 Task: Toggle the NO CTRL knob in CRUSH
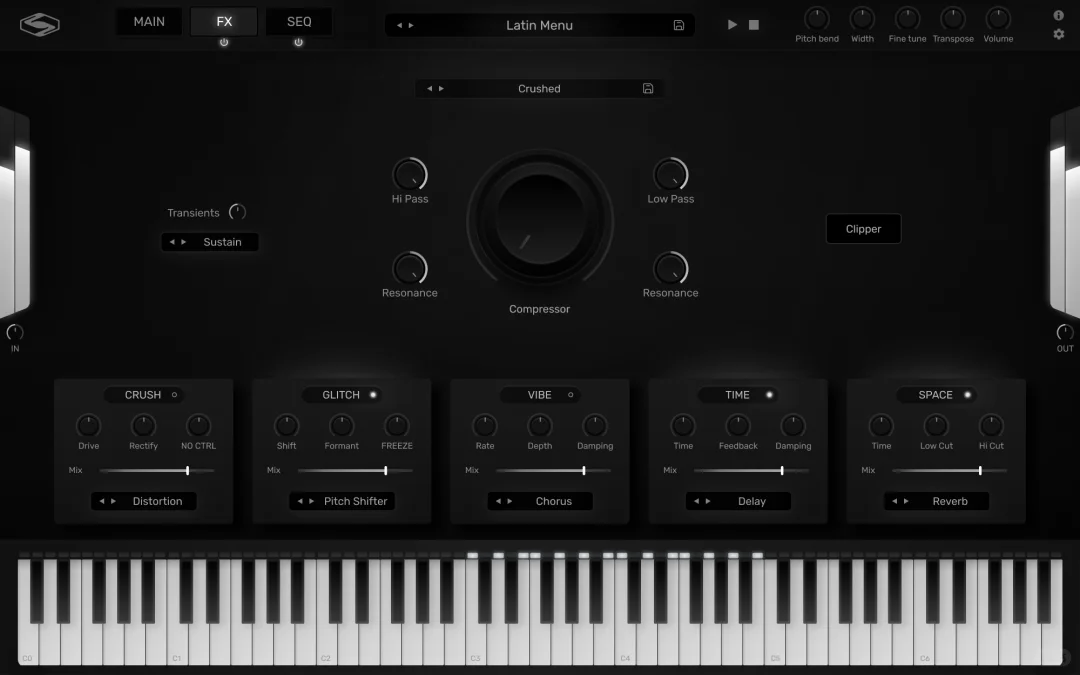click(x=198, y=426)
